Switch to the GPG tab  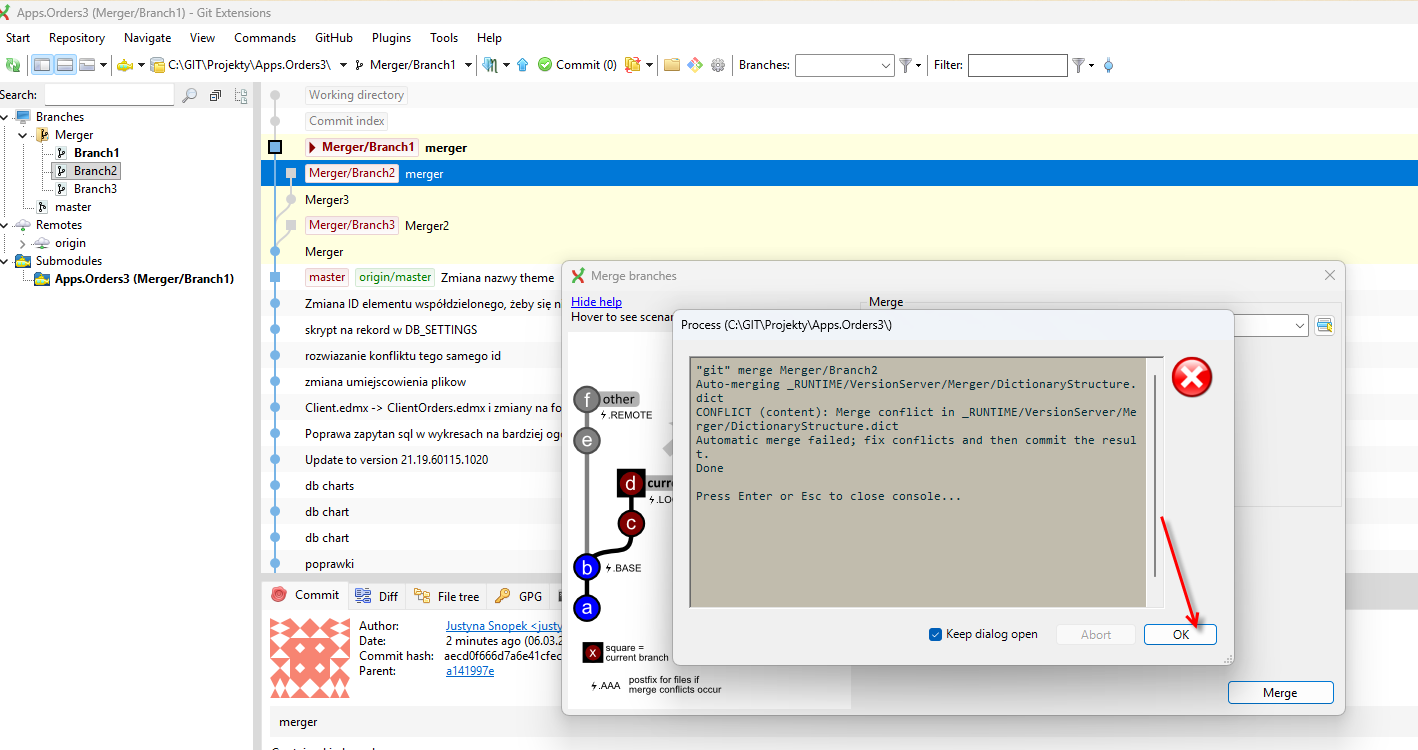click(x=519, y=596)
